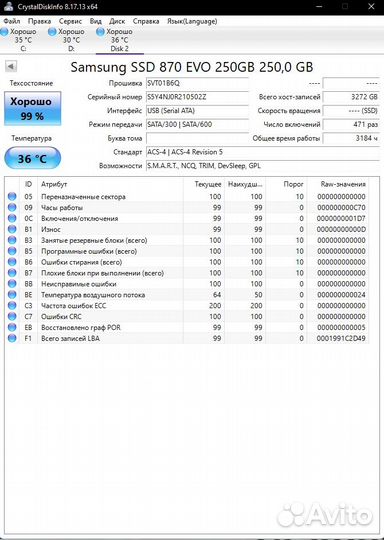Select drive C: at 35 °C
384x540 pixels.
23,40
